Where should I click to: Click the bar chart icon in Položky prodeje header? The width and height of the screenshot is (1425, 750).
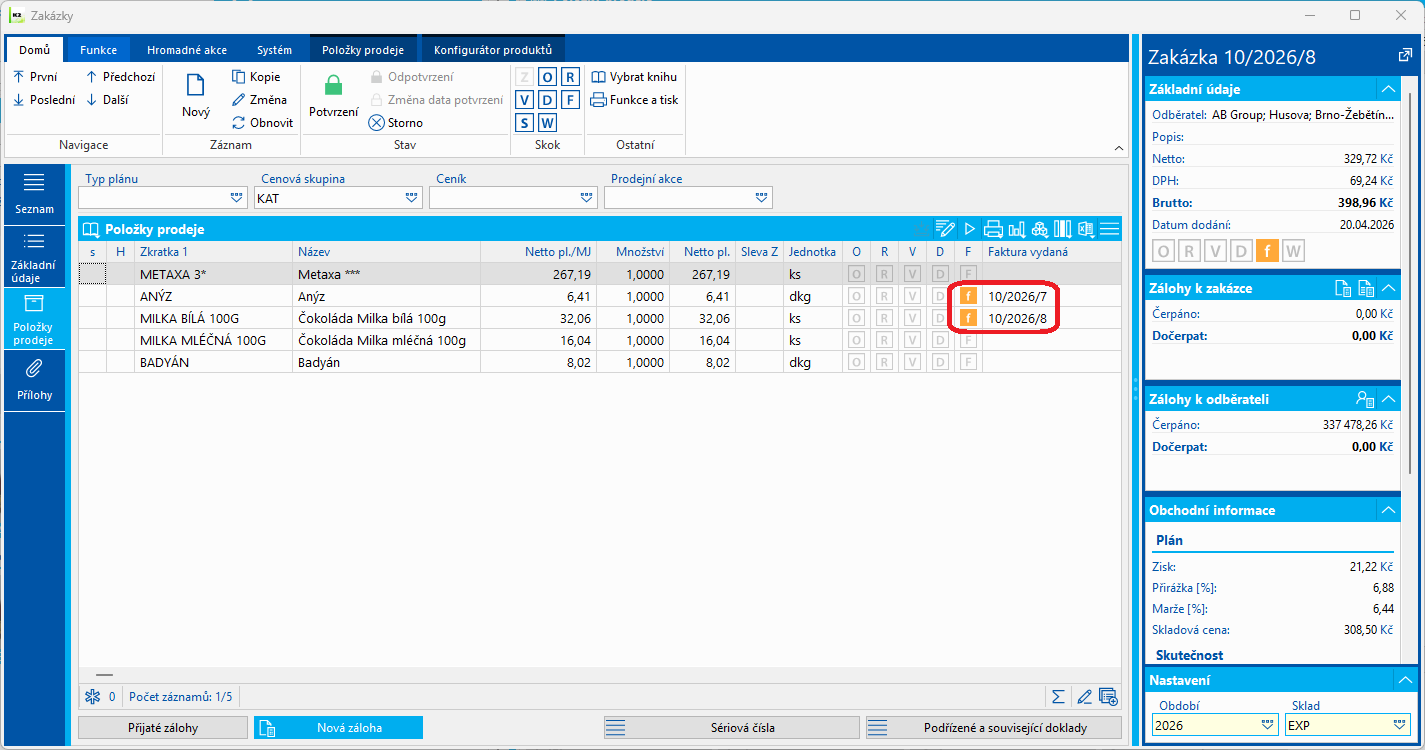(x=1016, y=229)
